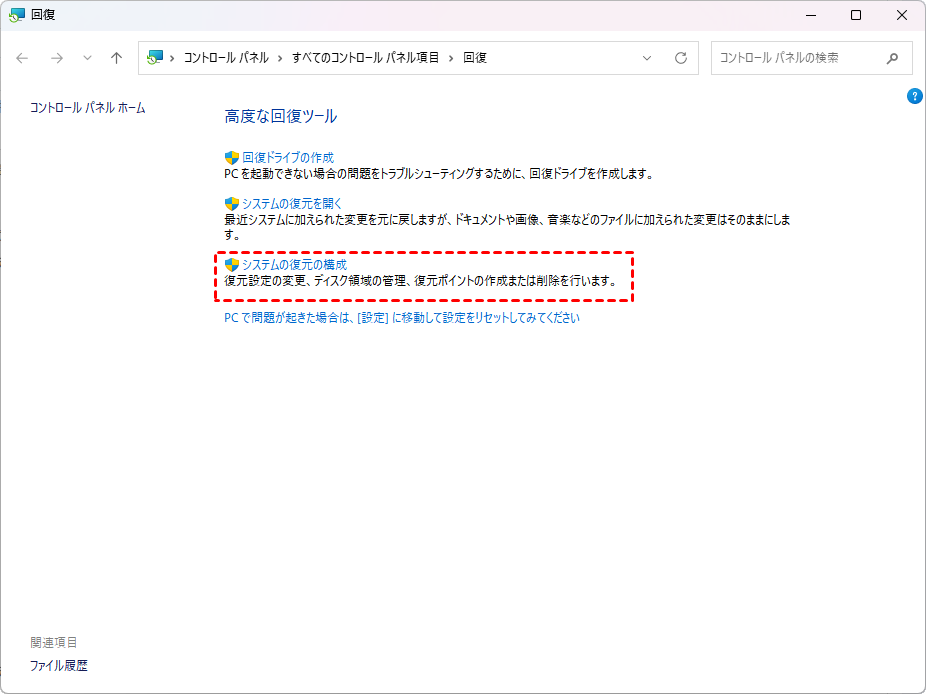Maximize the 回復 window
The width and height of the screenshot is (926, 694).
(x=856, y=15)
